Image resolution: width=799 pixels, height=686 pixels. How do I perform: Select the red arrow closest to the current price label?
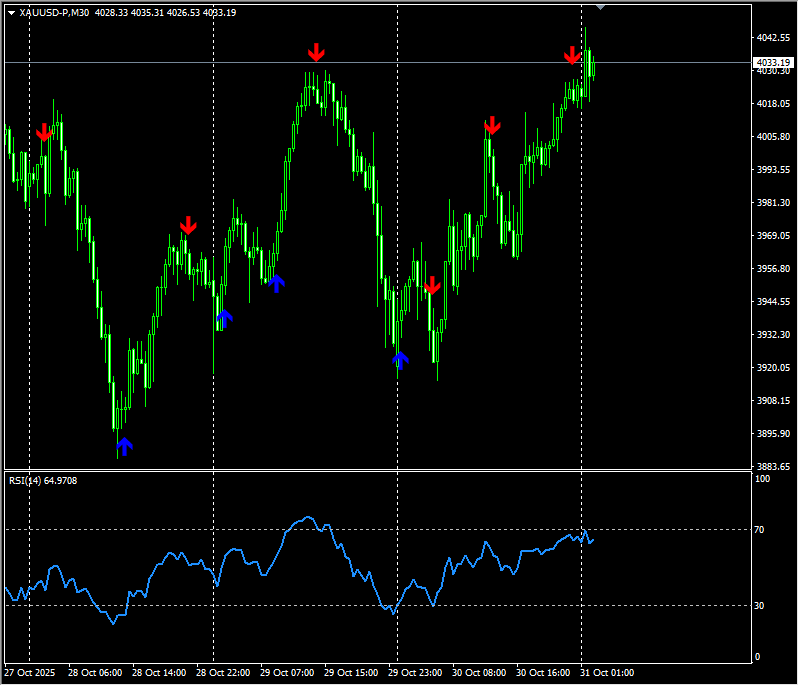tap(572, 55)
